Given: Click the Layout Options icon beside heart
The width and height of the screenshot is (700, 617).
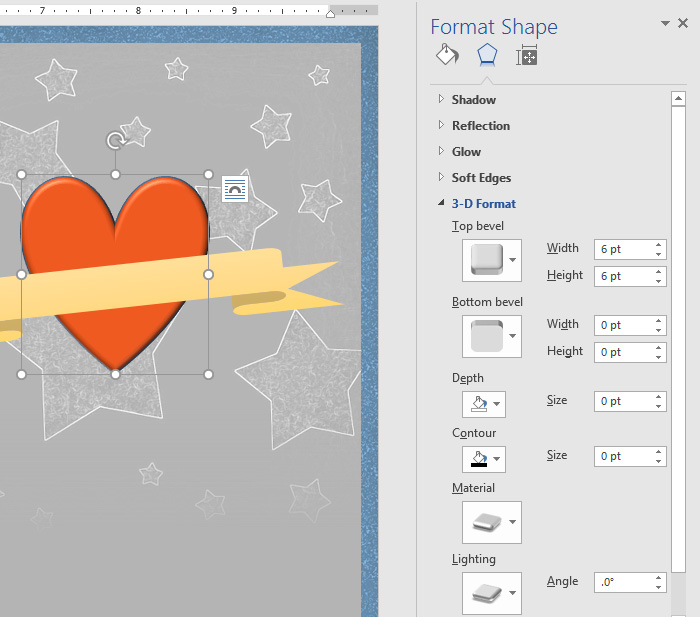Looking at the screenshot, I should coord(235,189).
